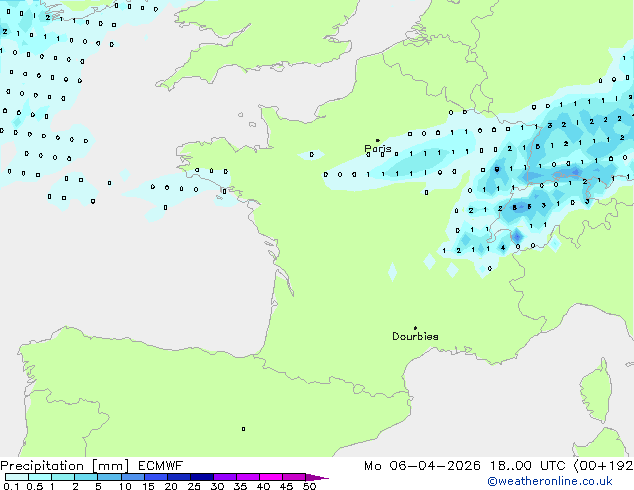Open the weatheronline.co.uk copyright link

pos(550,481)
